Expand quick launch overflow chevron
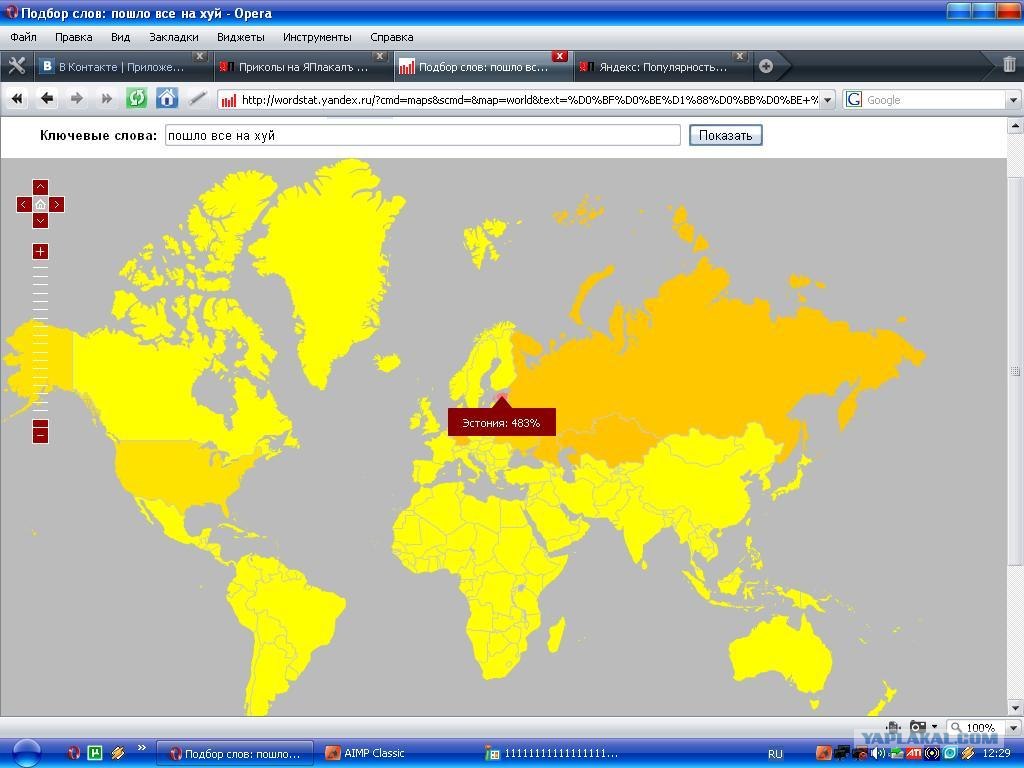 click(x=142, y=748)
